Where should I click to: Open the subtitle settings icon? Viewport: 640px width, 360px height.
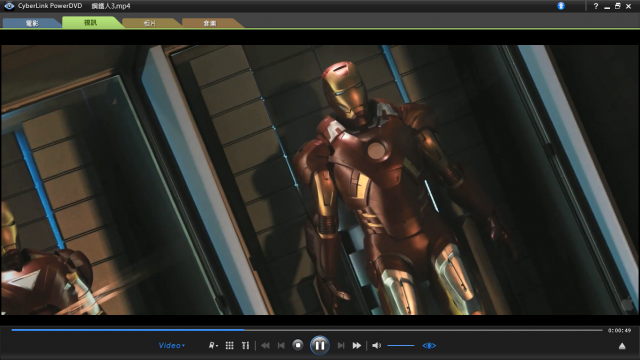tap(245, 346)
